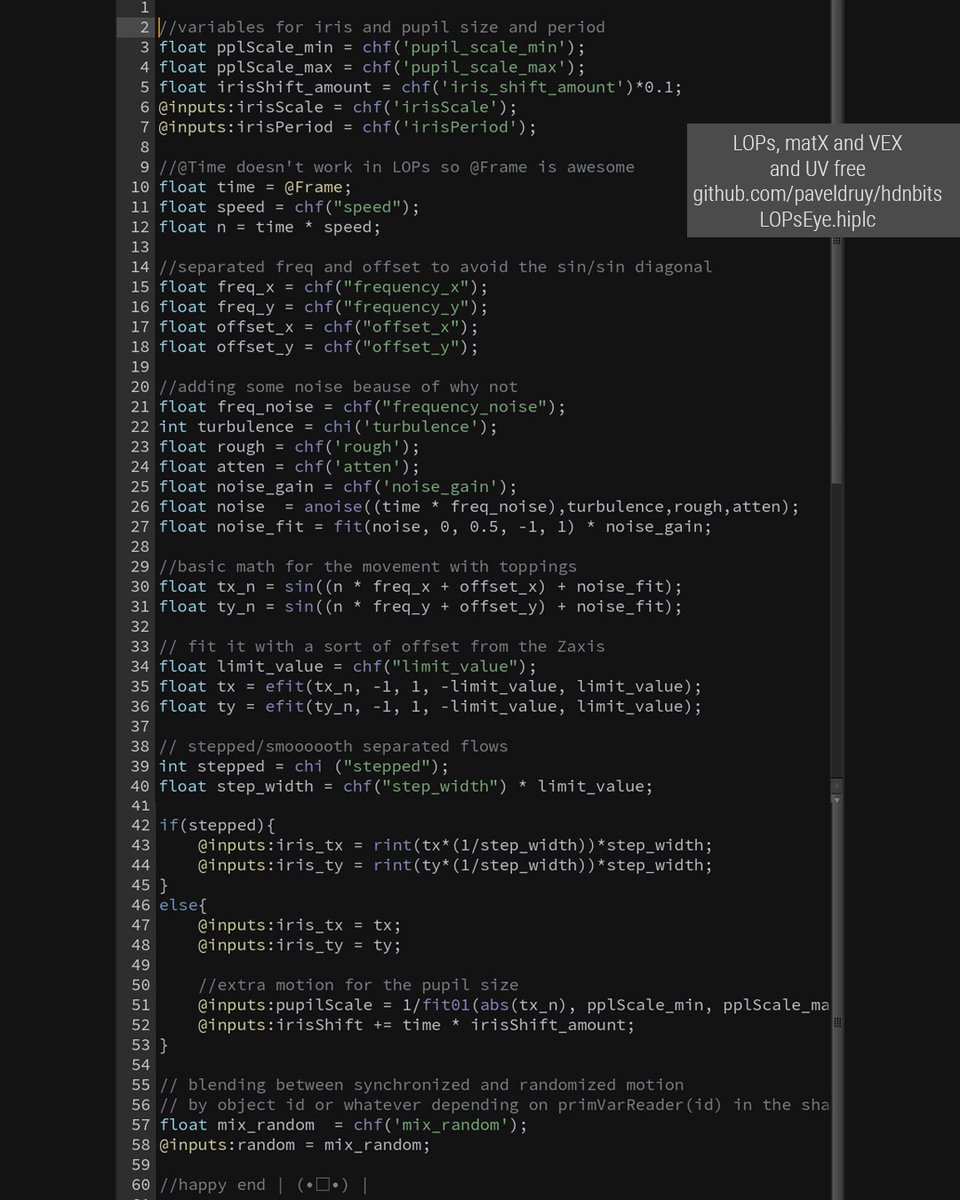Click the line declaring freq_noise
The image size is (960, 1200).
(362, 407)
